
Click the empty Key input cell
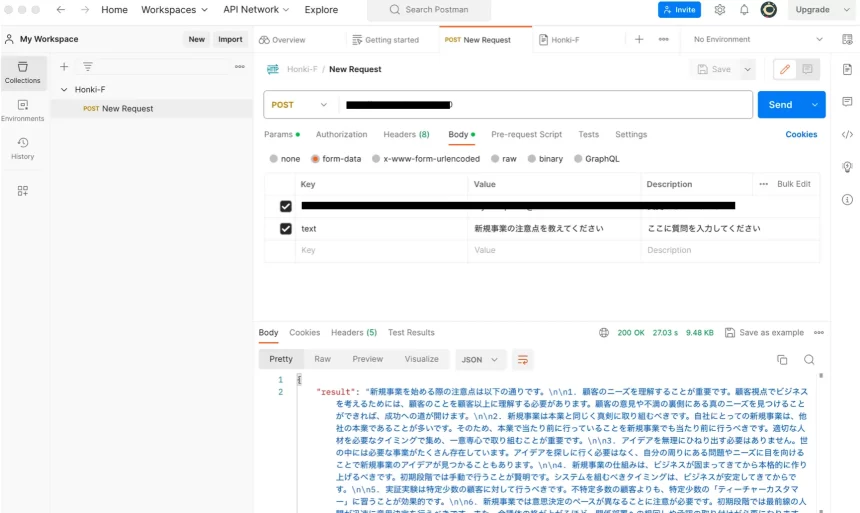point(381,250)
